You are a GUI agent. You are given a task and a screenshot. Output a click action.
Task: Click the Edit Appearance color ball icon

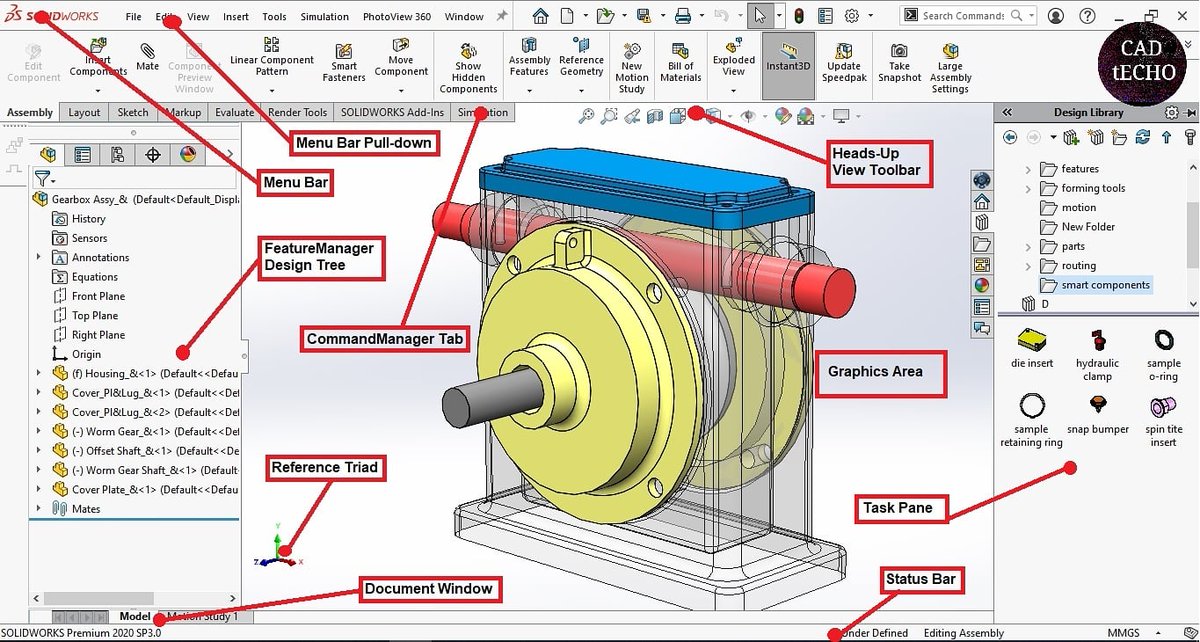[783, 116]
